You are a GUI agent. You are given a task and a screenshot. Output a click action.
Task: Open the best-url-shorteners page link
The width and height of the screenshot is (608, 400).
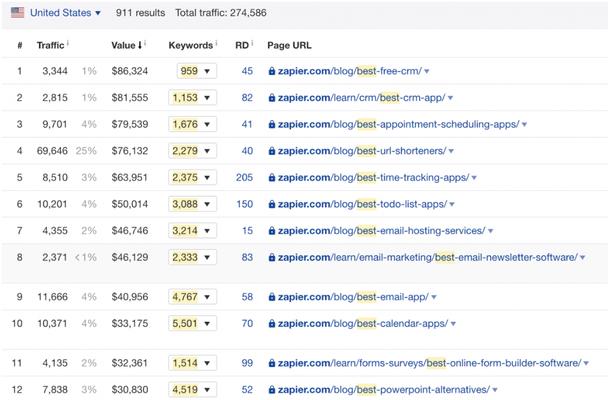[362, 151]
